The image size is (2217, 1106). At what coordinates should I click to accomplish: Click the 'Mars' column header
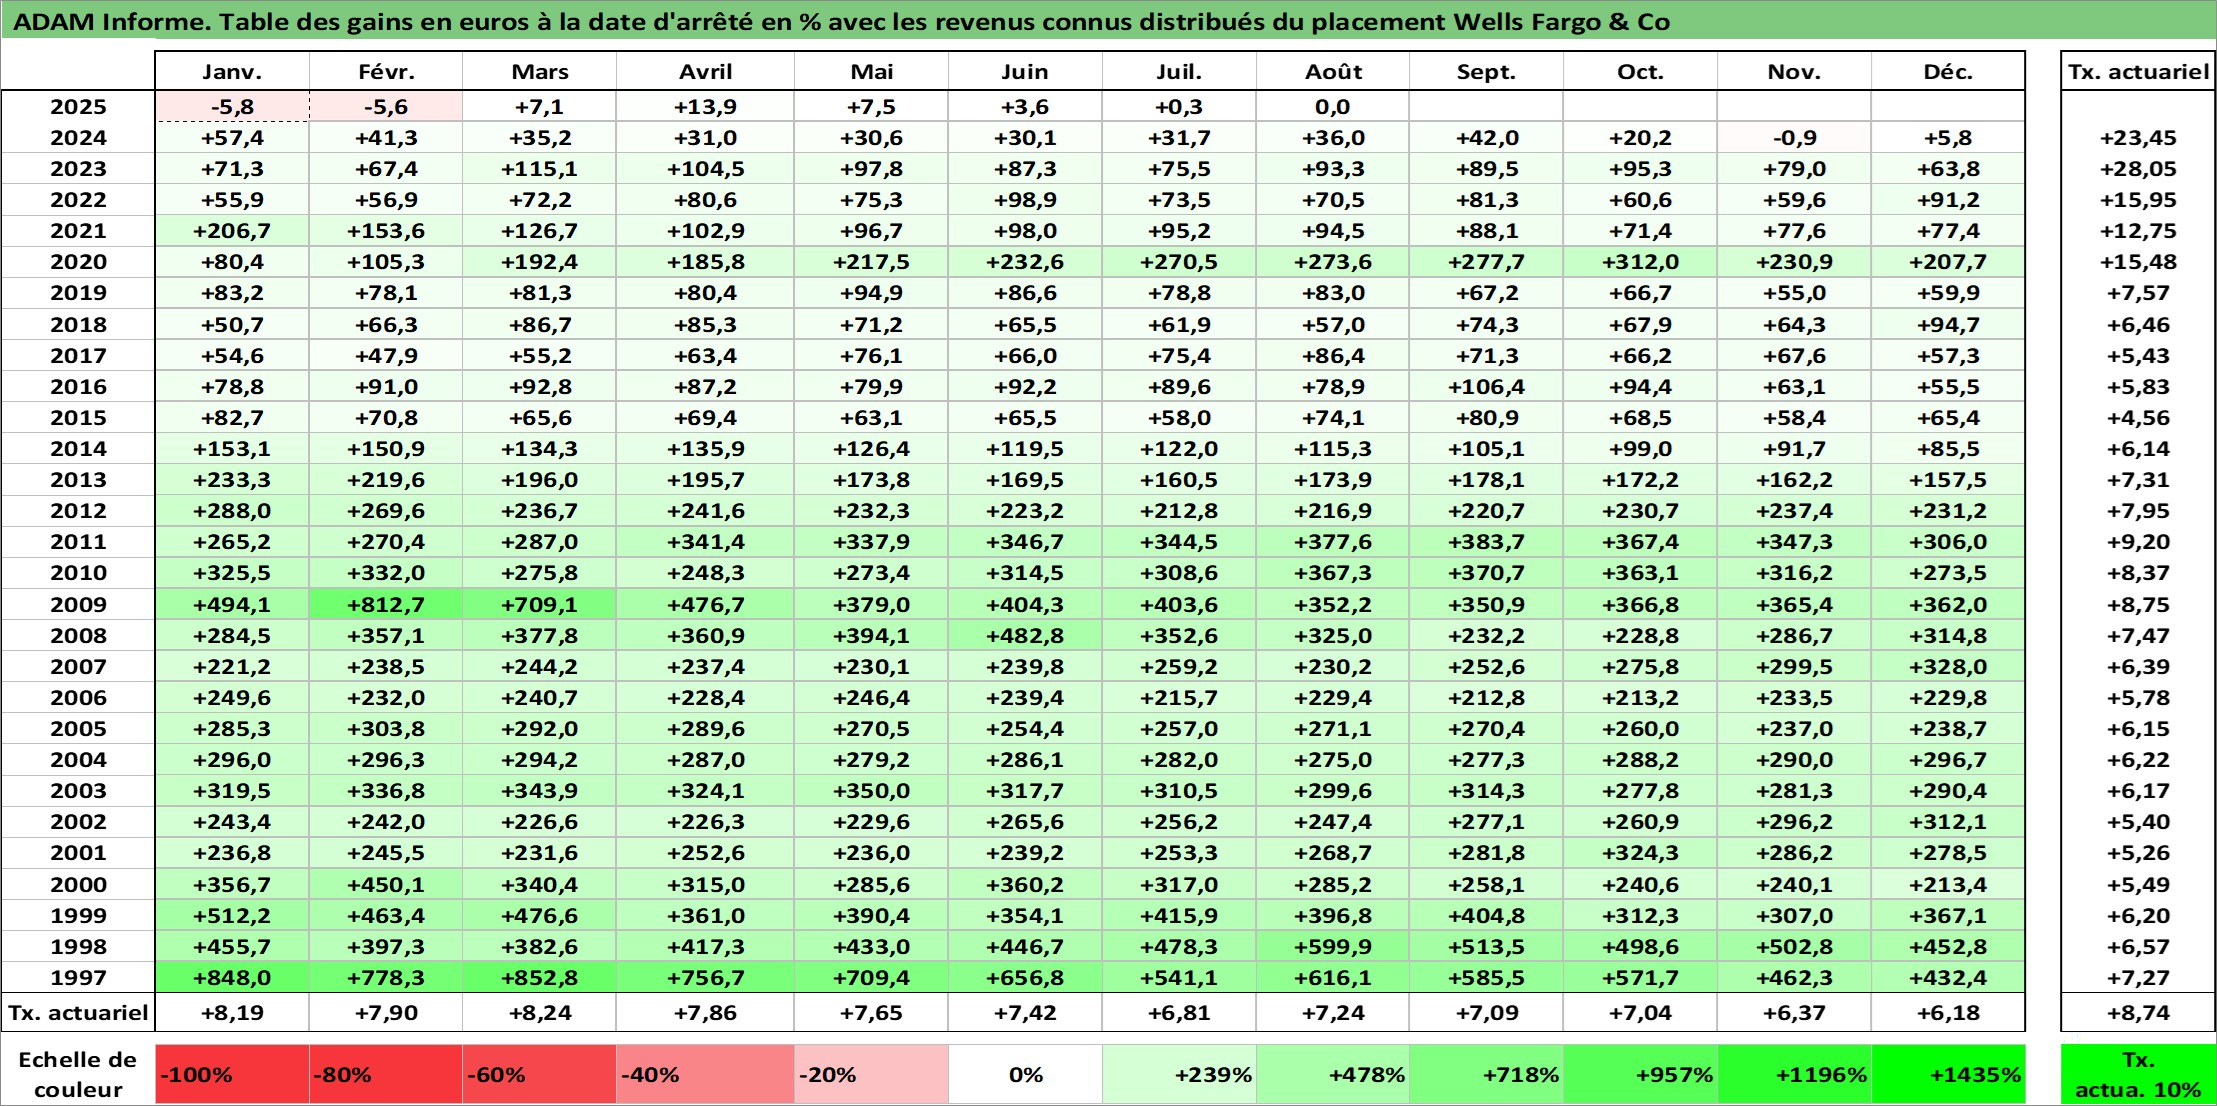pyautogui.click(x=540, y=71)
